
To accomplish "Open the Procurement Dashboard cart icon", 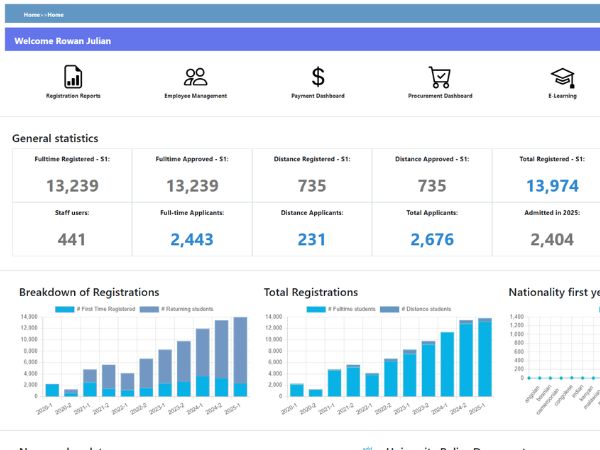I will [x=440, y=77].
